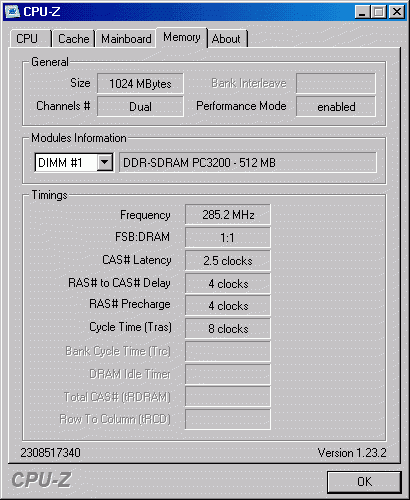This screenshot has width=410, height=500.
Task: Click the DDR-SDRAM PC3200 - 512 MB field
Action: tap(248, 163)
